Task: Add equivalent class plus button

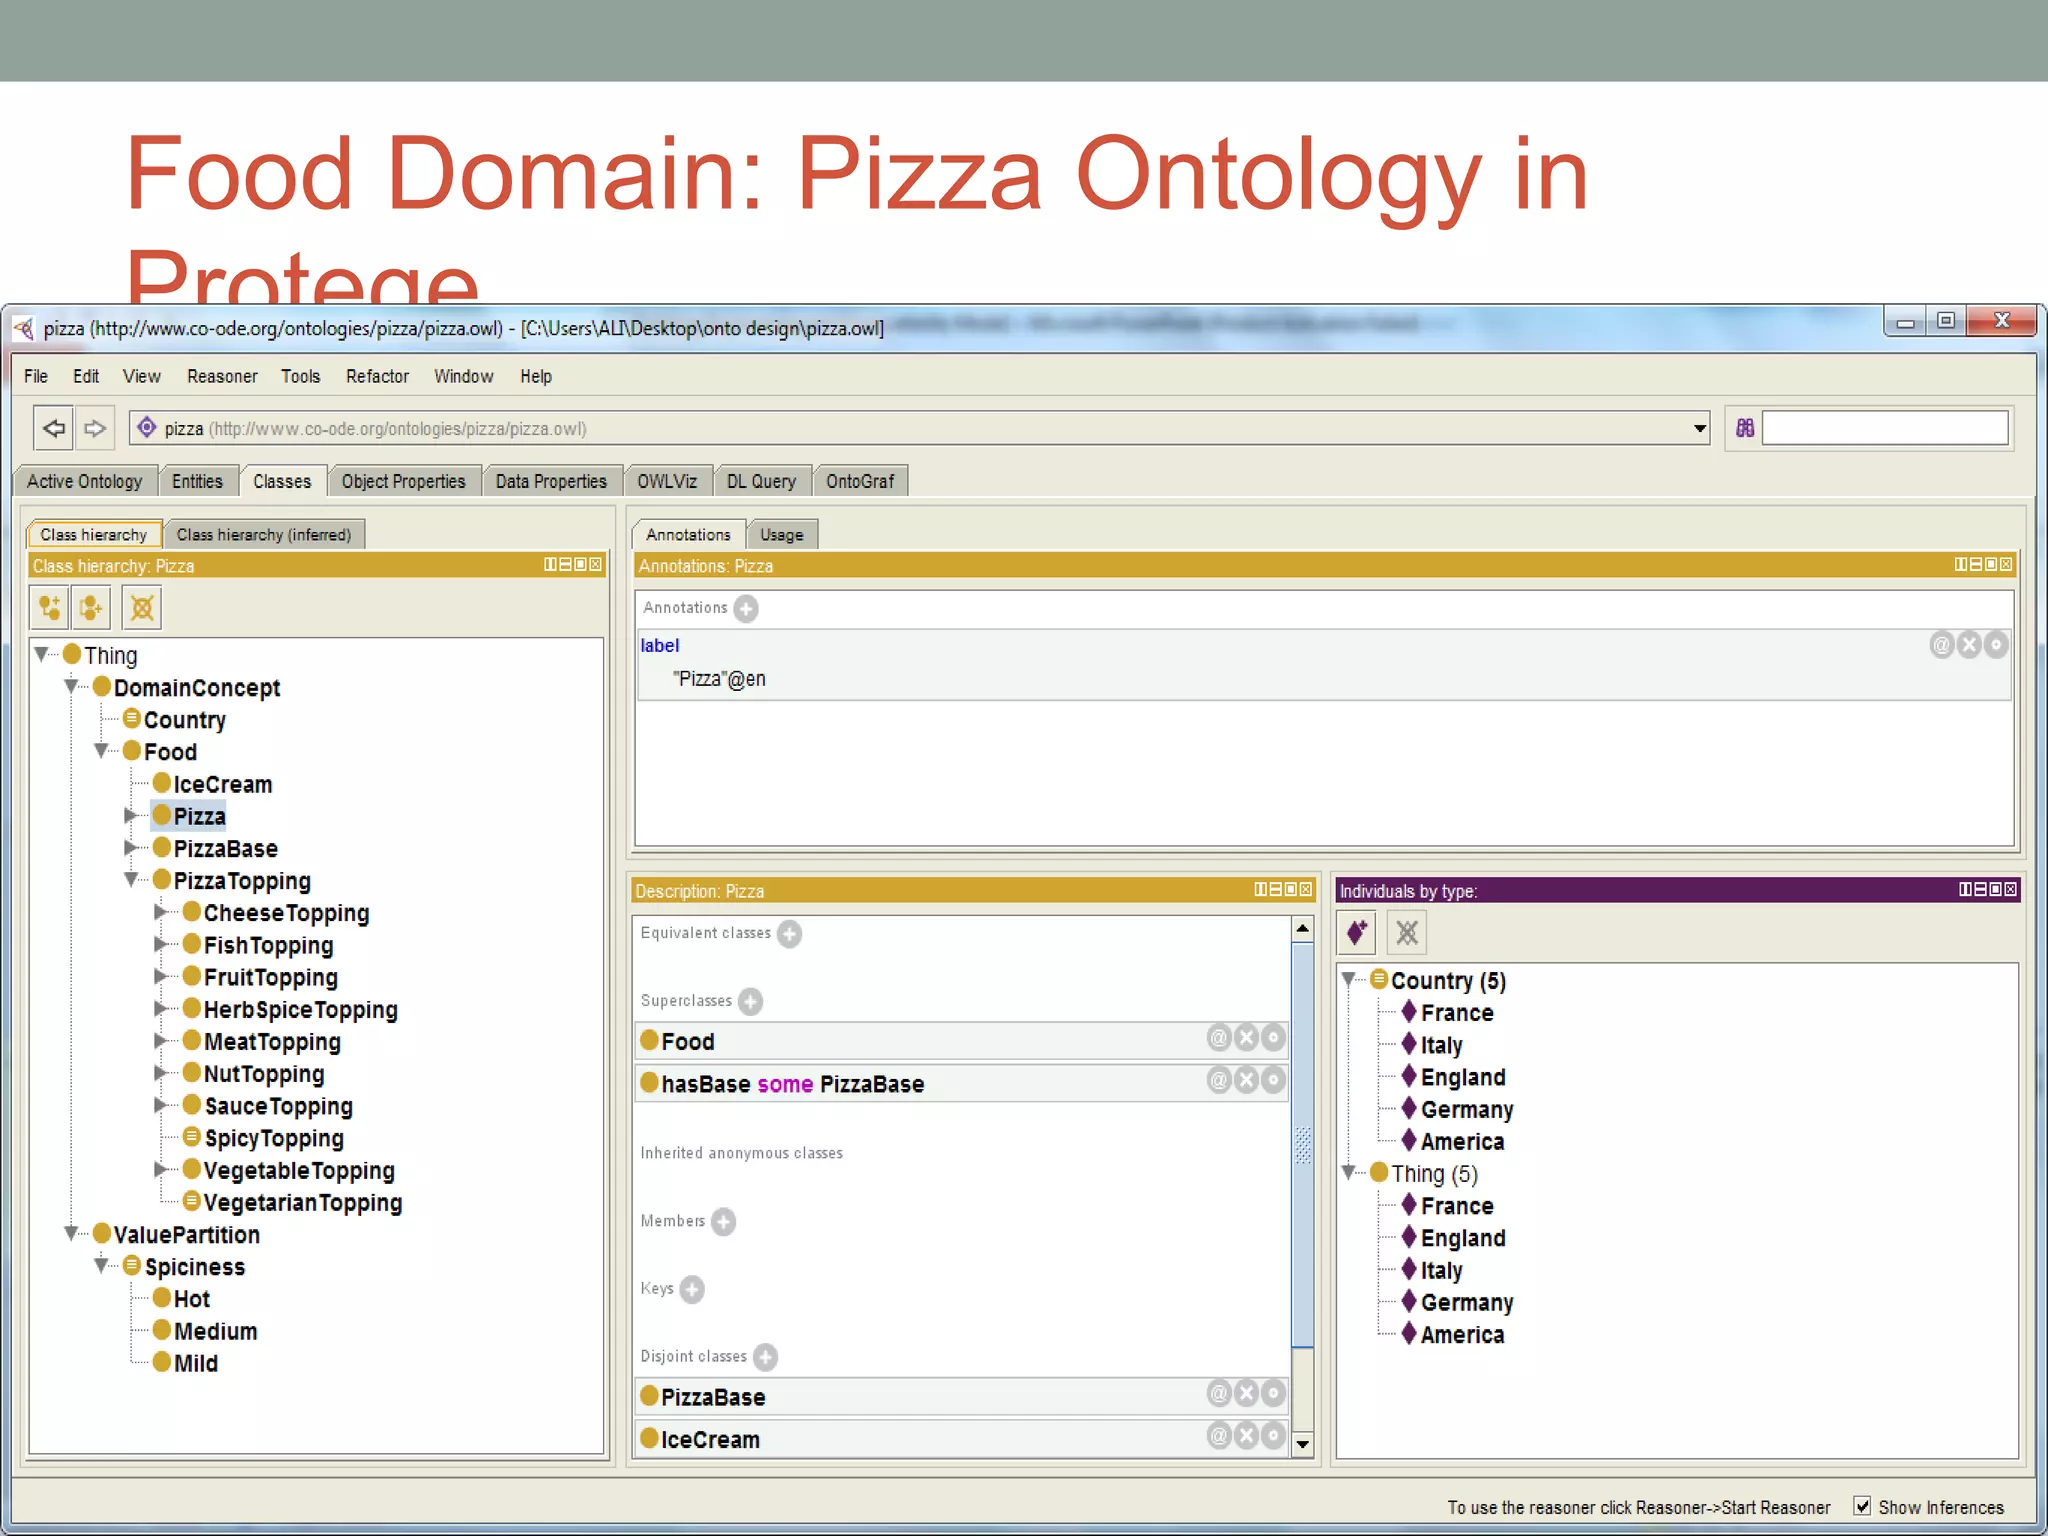Action: [790, 934]
